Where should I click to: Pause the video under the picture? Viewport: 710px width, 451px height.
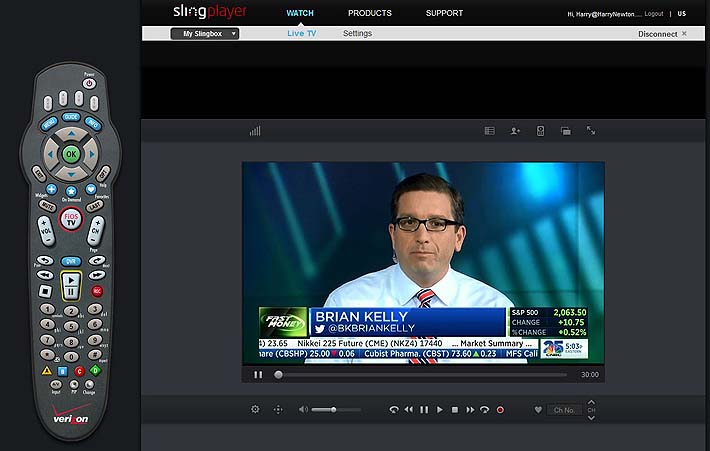click(x=258, y=374)
